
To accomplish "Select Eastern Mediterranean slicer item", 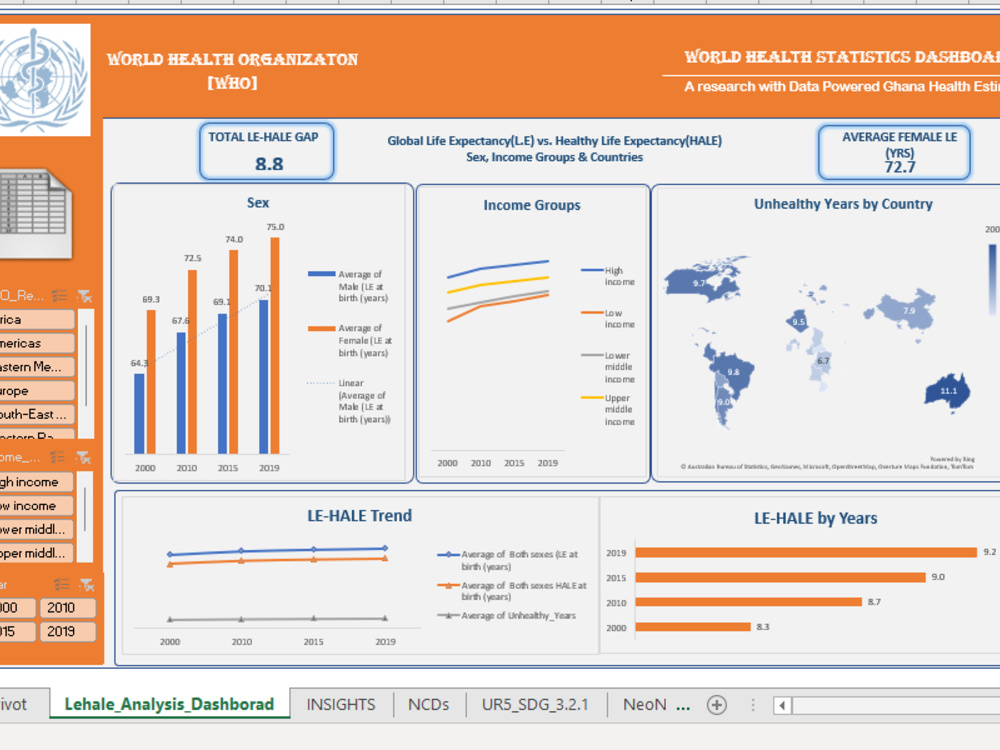I will point(36,367).
